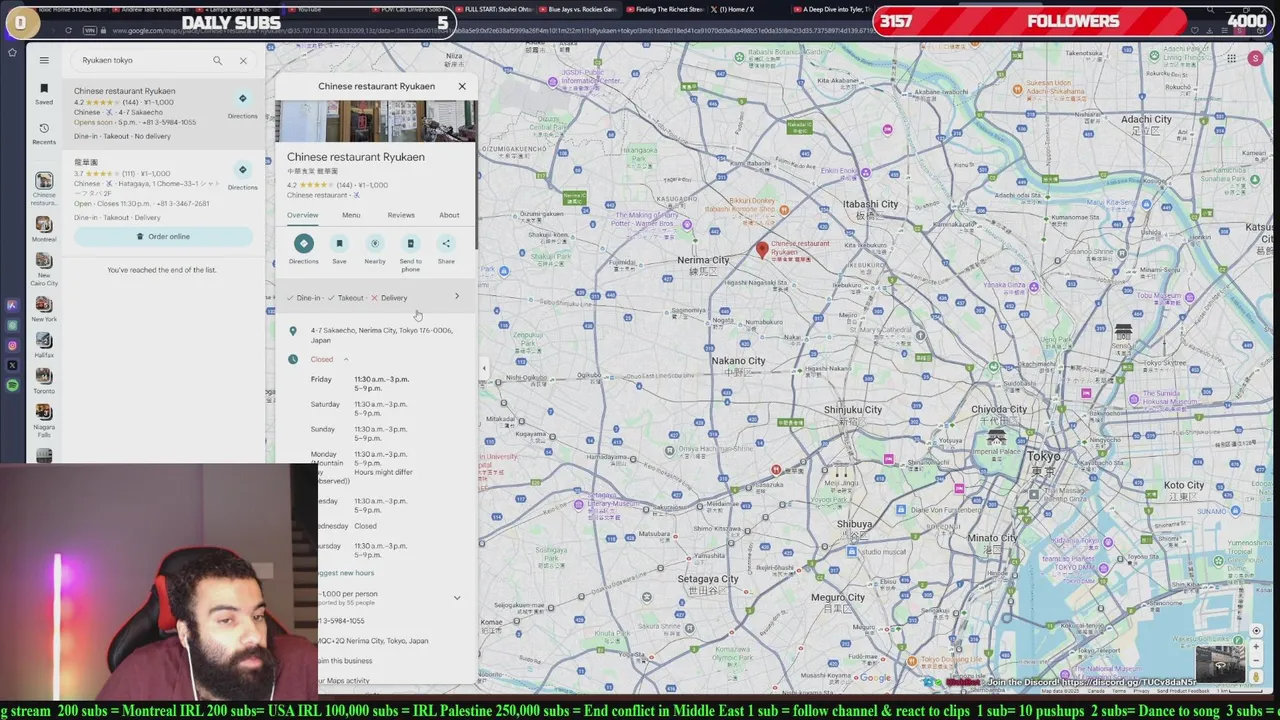Click the Order online button
Image resolution: width=1280 pixels, height=720 pixels.
[163, 237]
